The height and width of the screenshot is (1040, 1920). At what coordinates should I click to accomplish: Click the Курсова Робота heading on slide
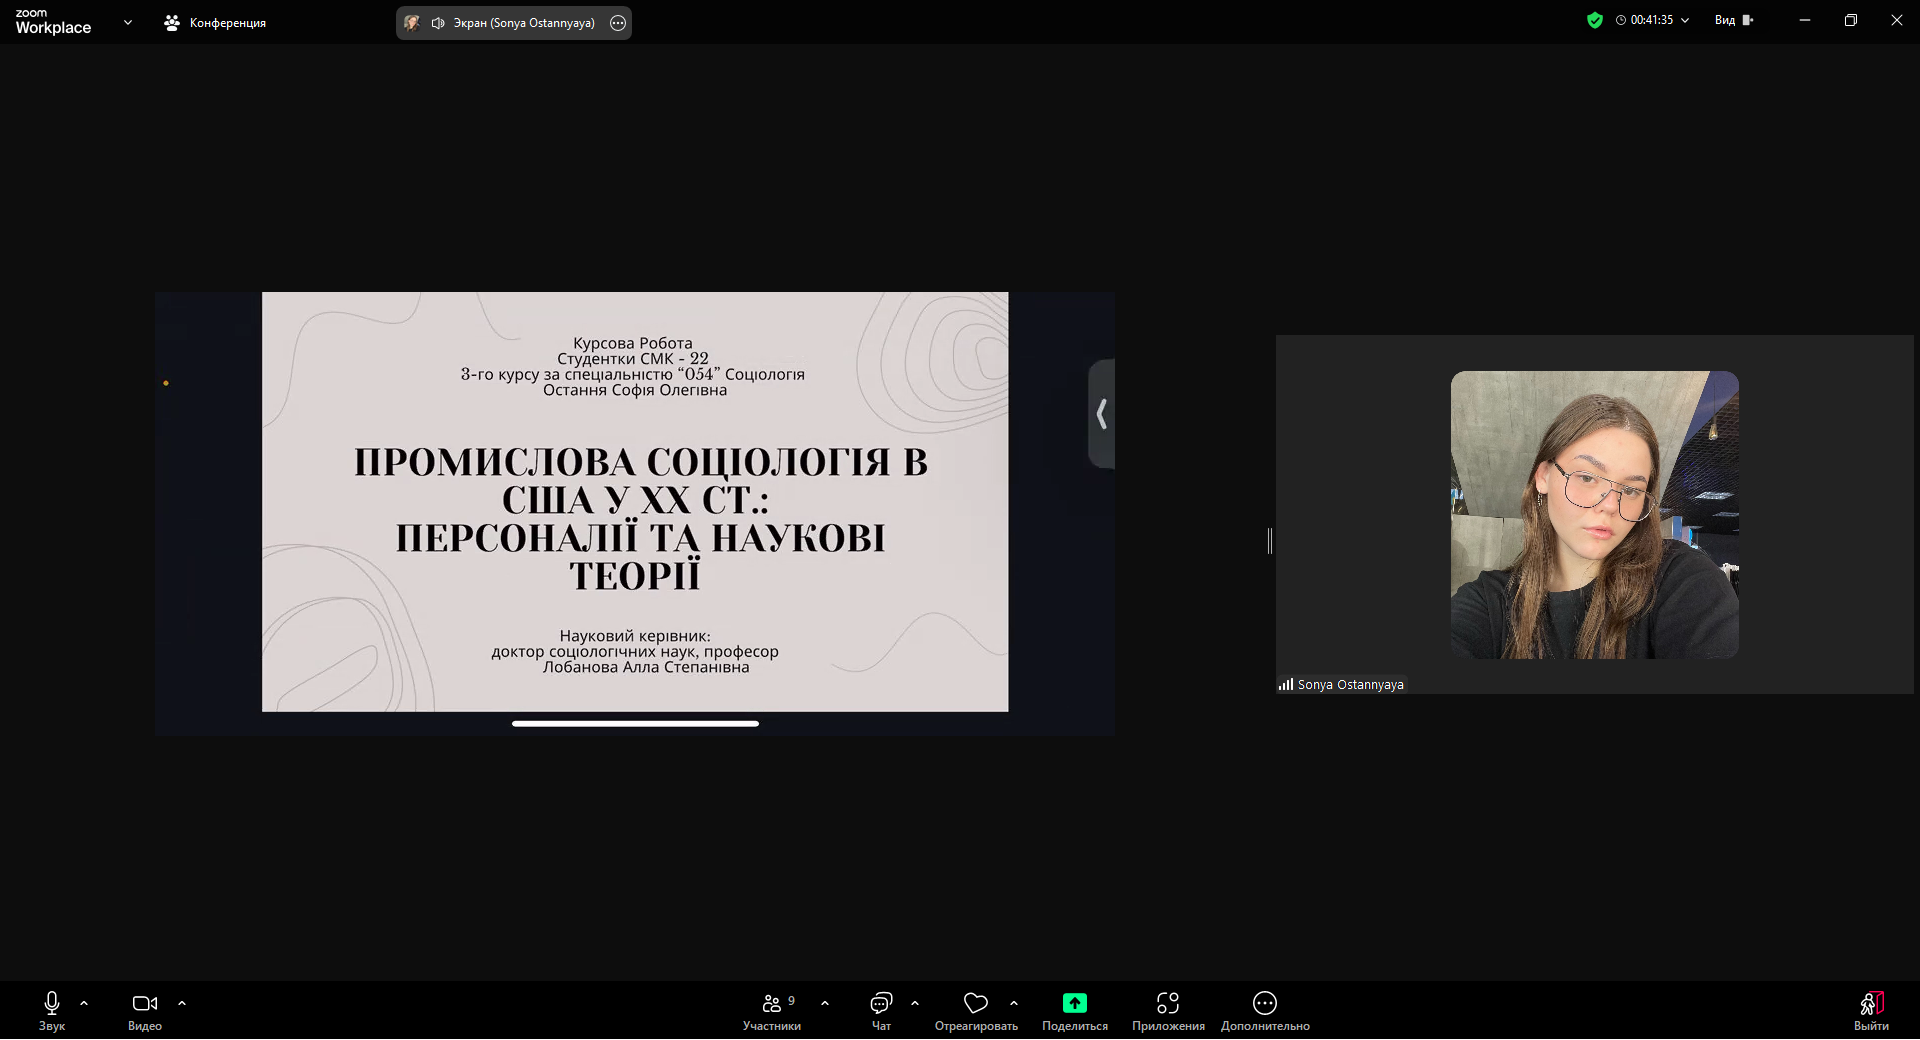[x=633, y=343]
